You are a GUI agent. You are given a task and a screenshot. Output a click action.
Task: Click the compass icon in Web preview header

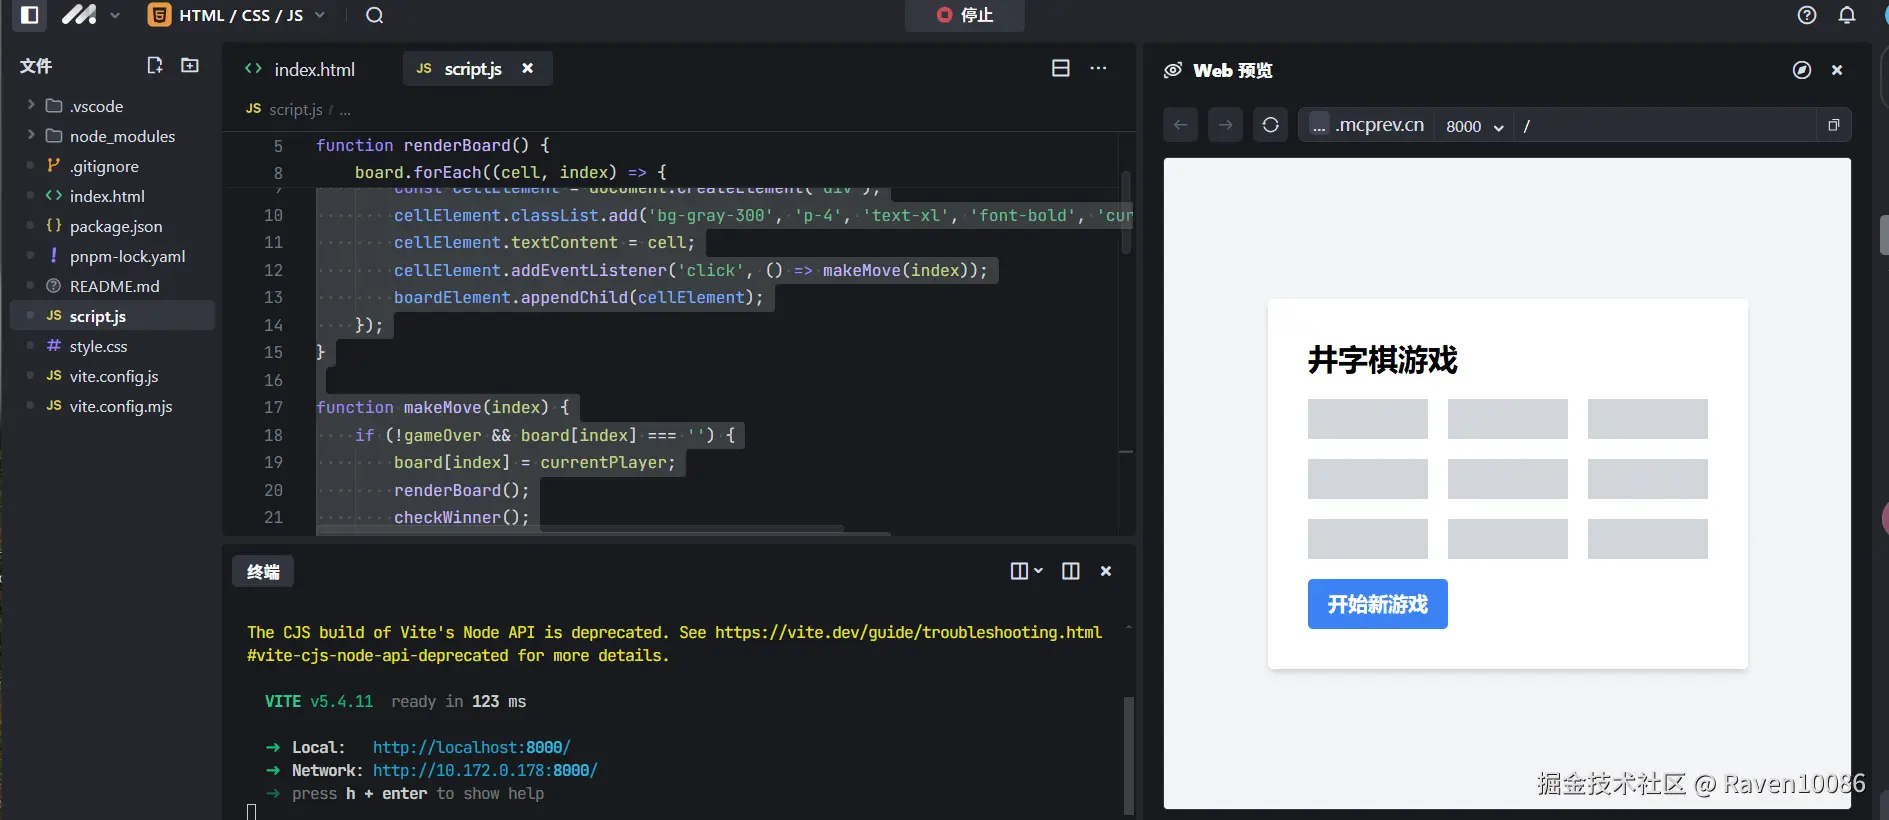point(1801,70)
